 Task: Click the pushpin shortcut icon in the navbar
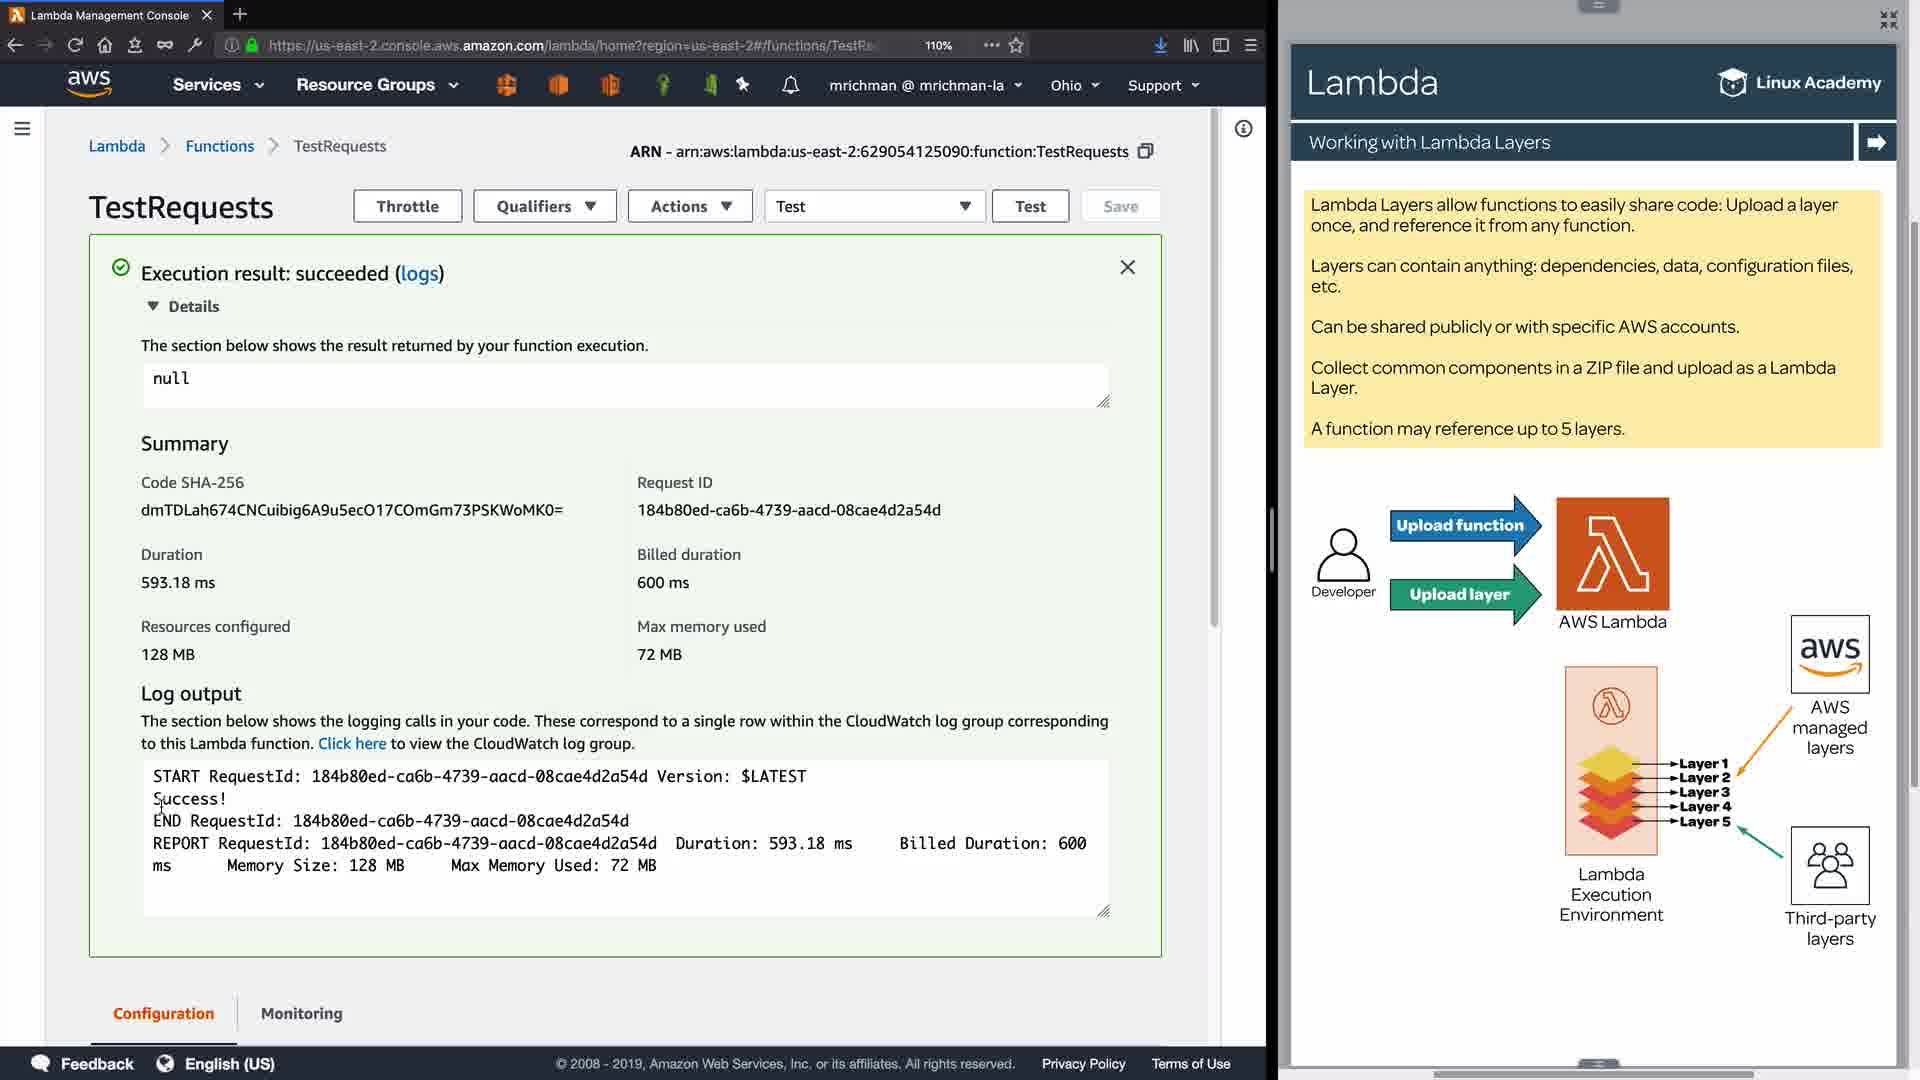pyautogui.click(x=743, y=85)
